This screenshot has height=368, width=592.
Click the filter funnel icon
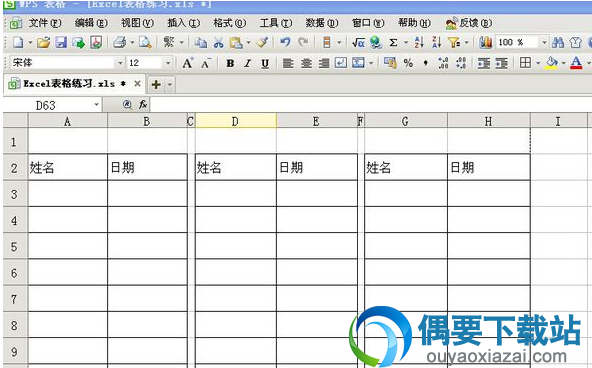pyautogui.click(x=454, y=42)
